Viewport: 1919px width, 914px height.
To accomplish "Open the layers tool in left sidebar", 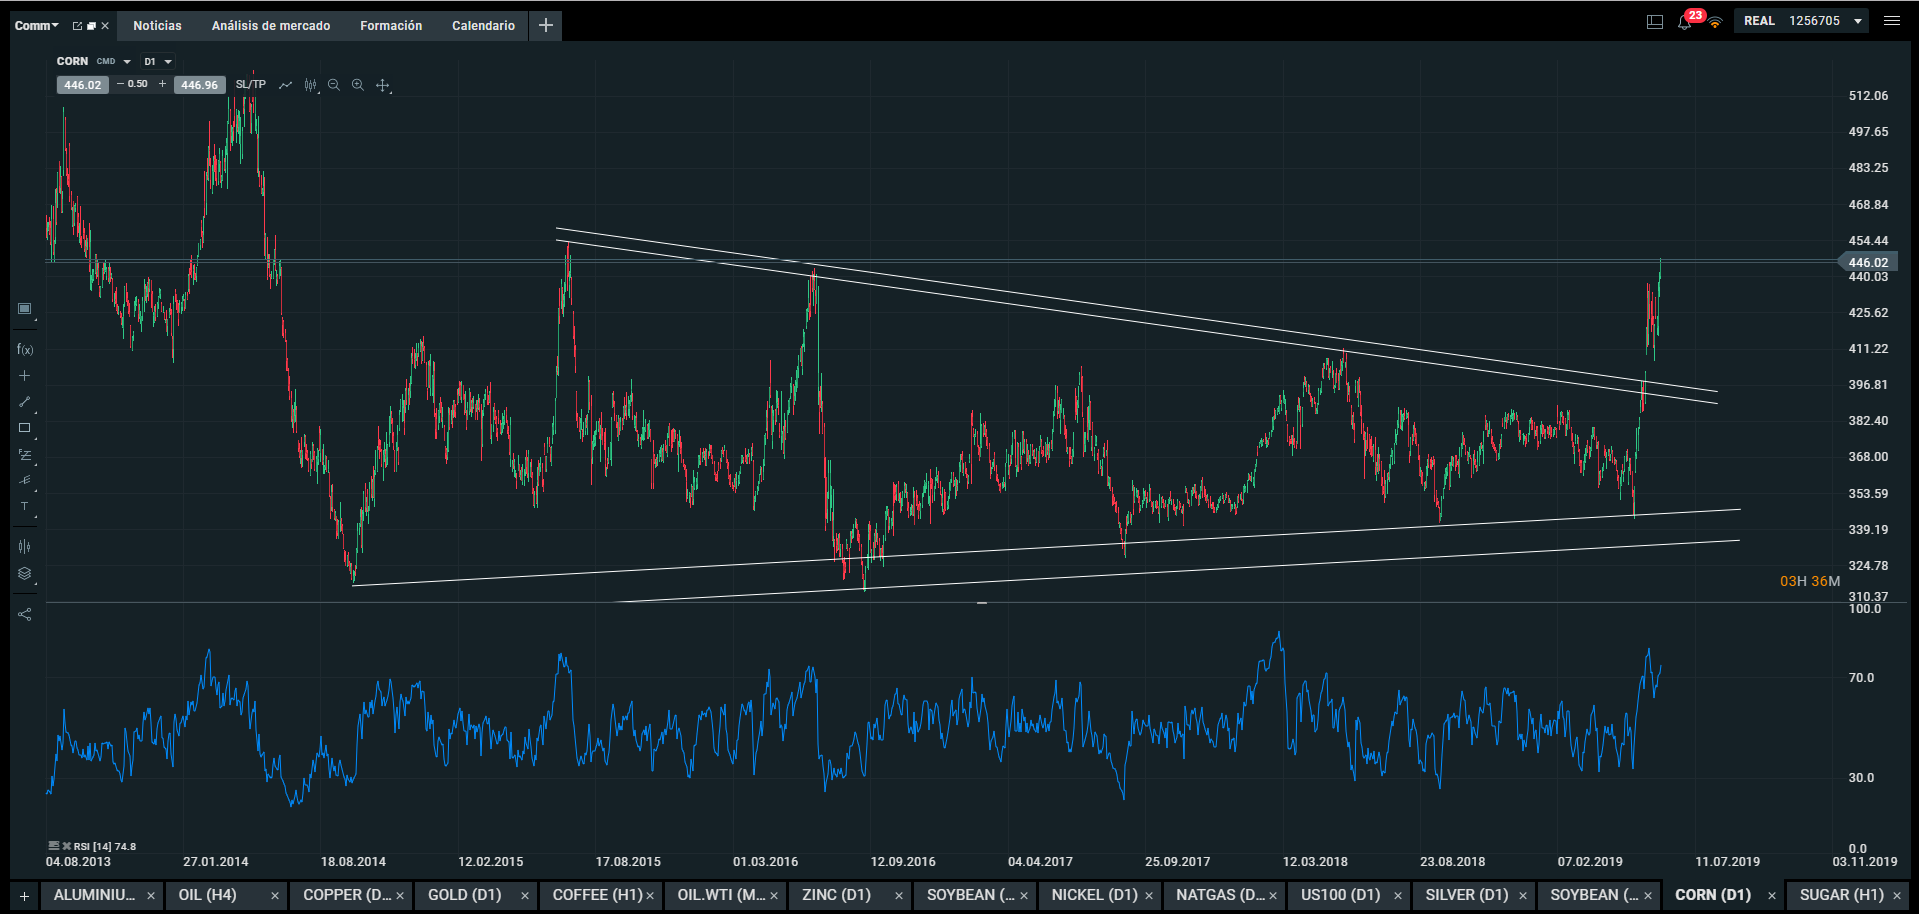I will (x=25, y=573).
